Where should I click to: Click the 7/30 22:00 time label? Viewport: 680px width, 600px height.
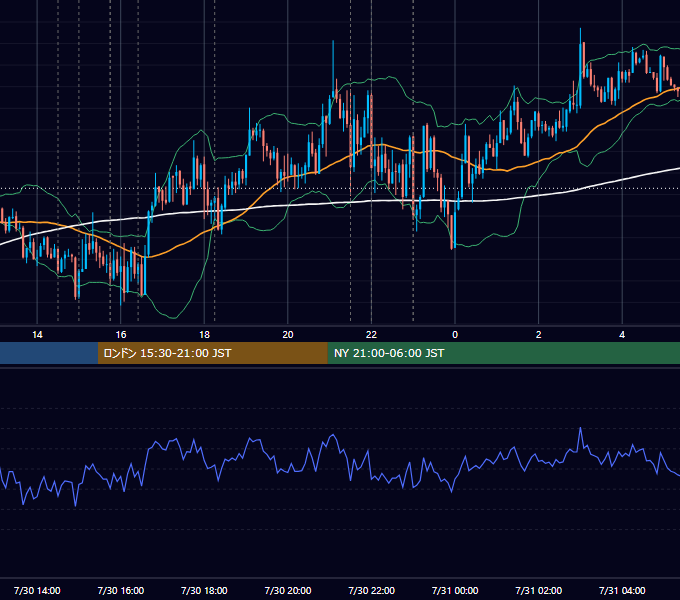click(372, 590)
